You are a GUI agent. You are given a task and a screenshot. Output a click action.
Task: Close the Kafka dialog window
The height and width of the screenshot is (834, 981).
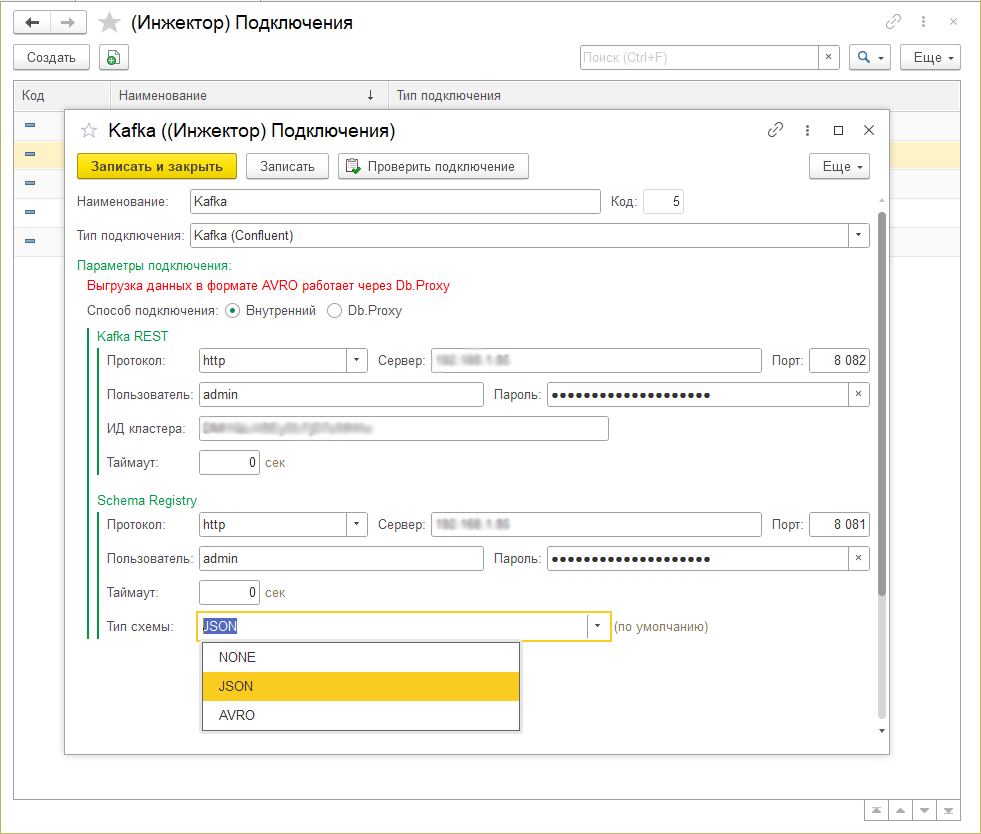(x=869, y=130)
